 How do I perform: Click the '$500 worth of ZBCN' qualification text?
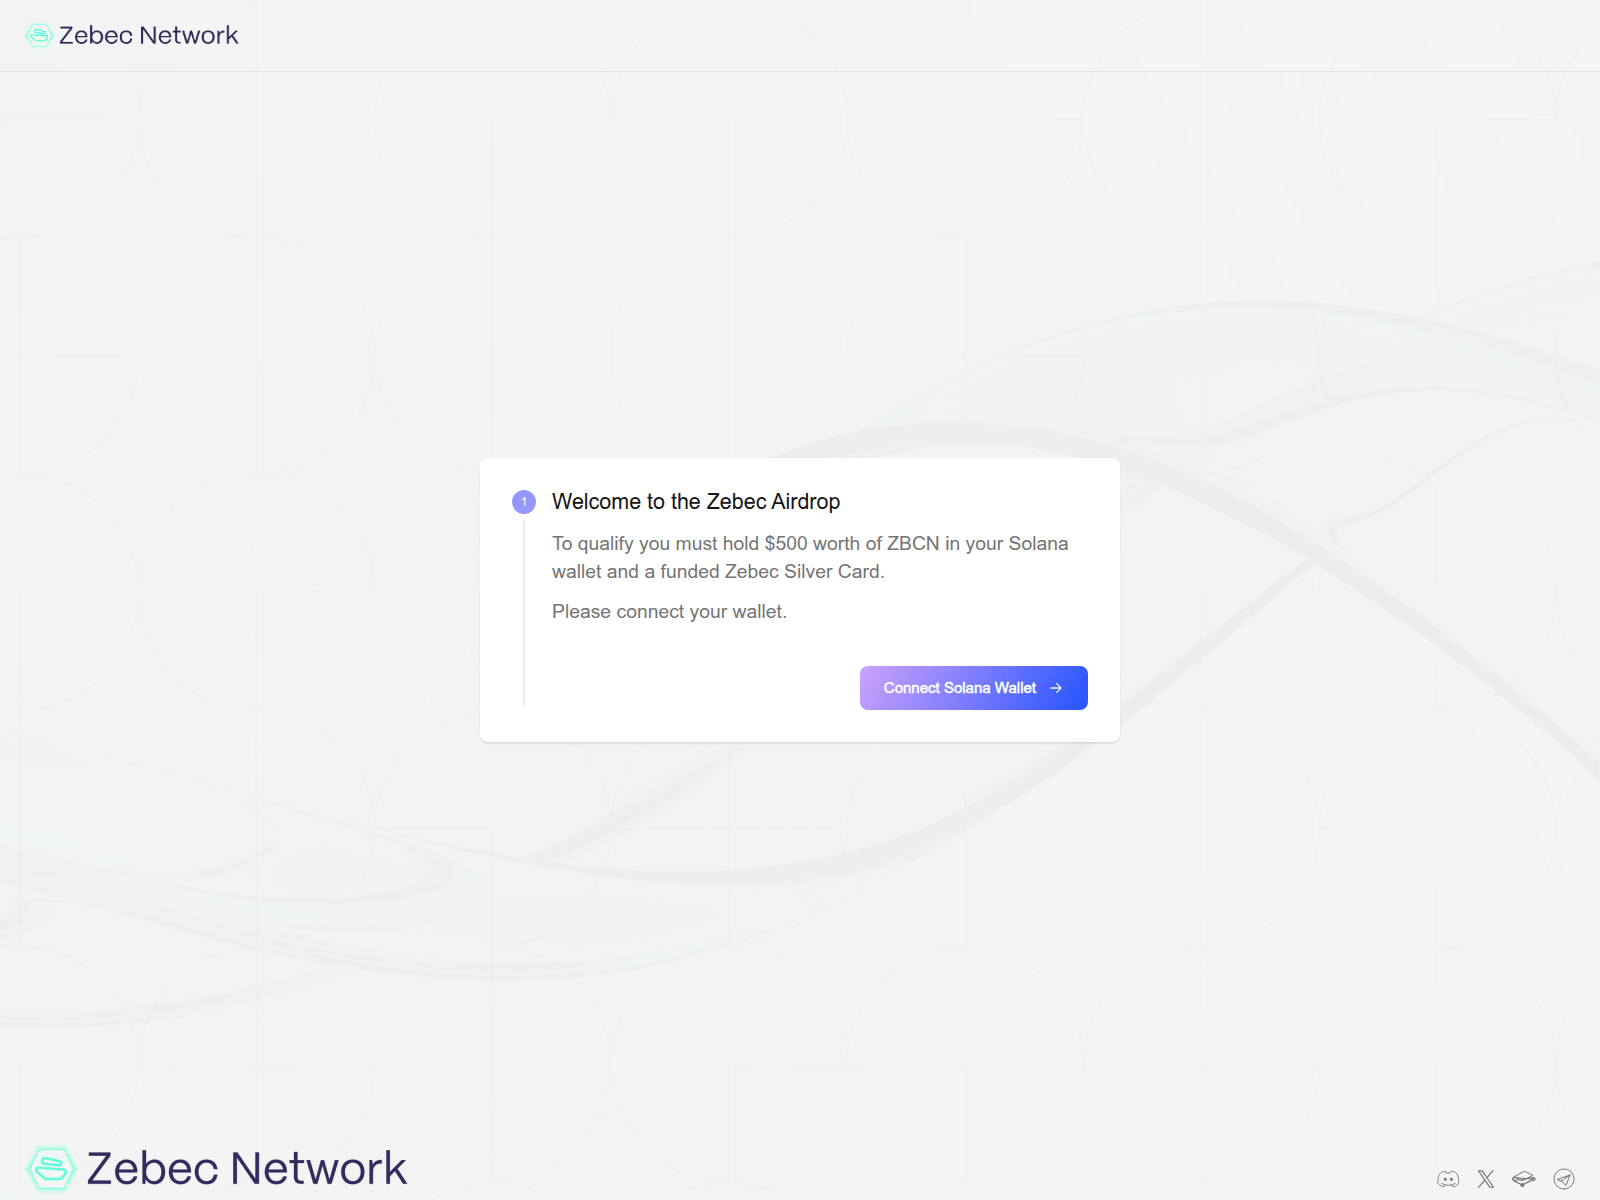852,544
